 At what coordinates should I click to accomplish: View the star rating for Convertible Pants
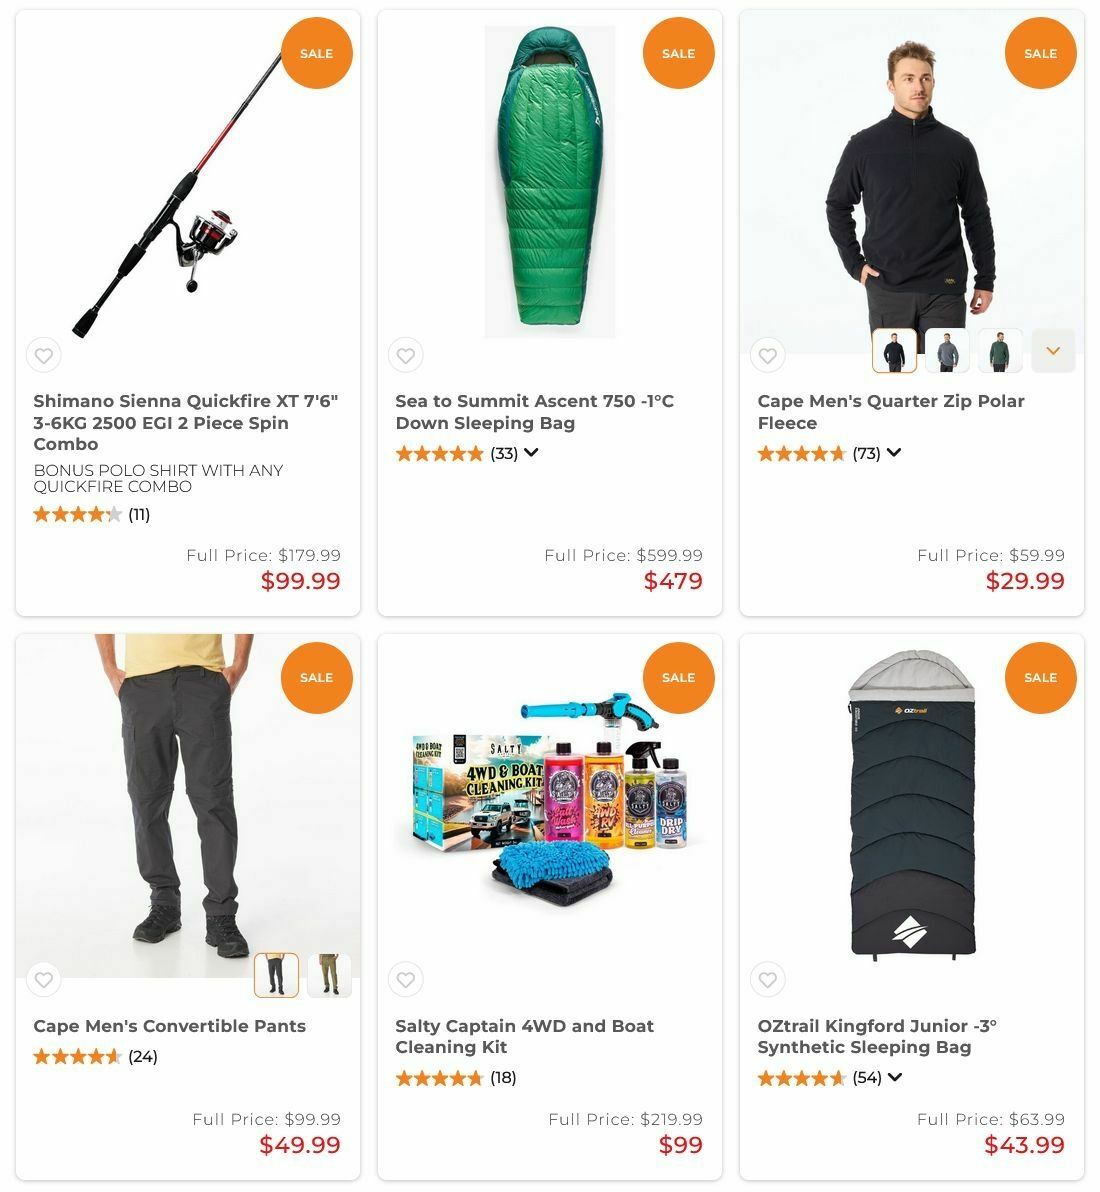[x=78, y=1056]
